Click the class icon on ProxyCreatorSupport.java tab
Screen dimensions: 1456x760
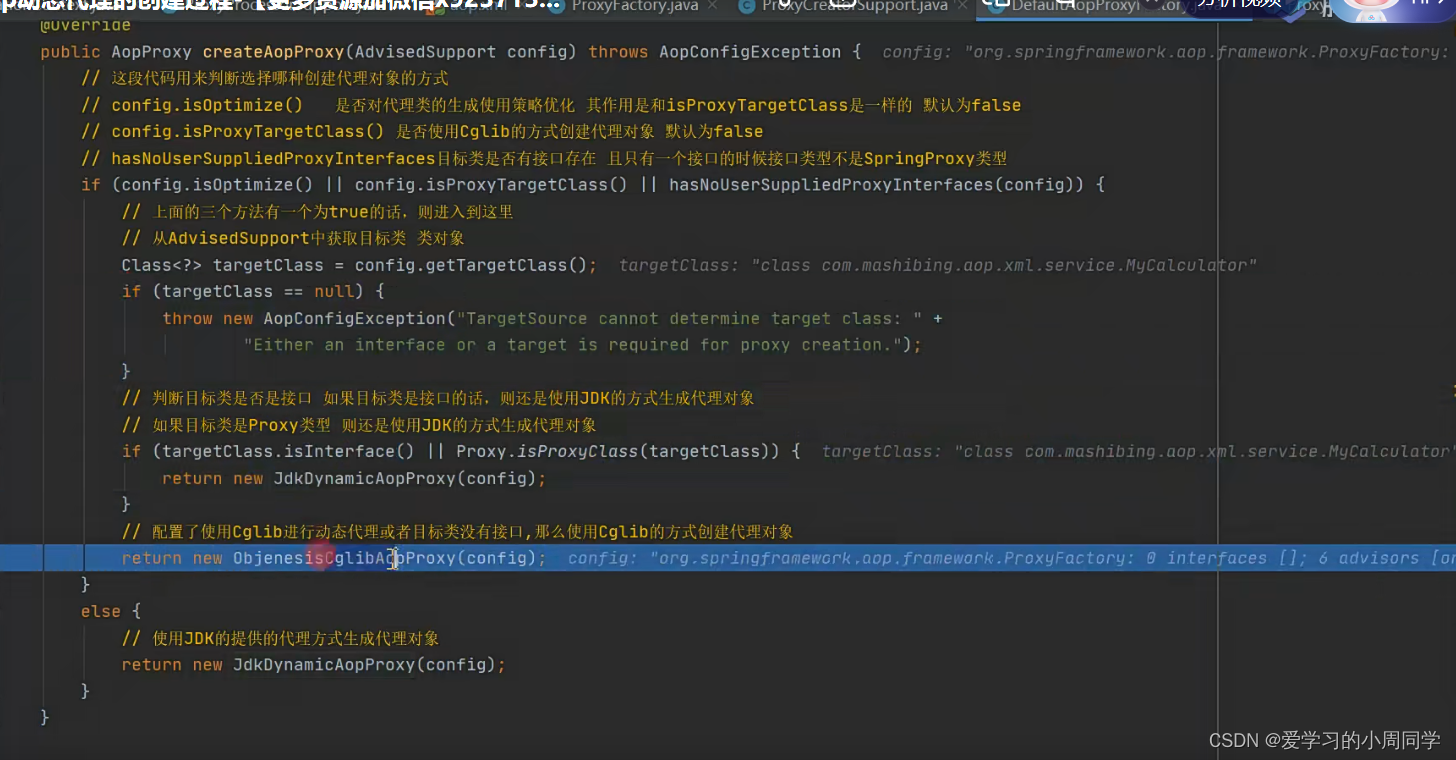click(746, 7)
